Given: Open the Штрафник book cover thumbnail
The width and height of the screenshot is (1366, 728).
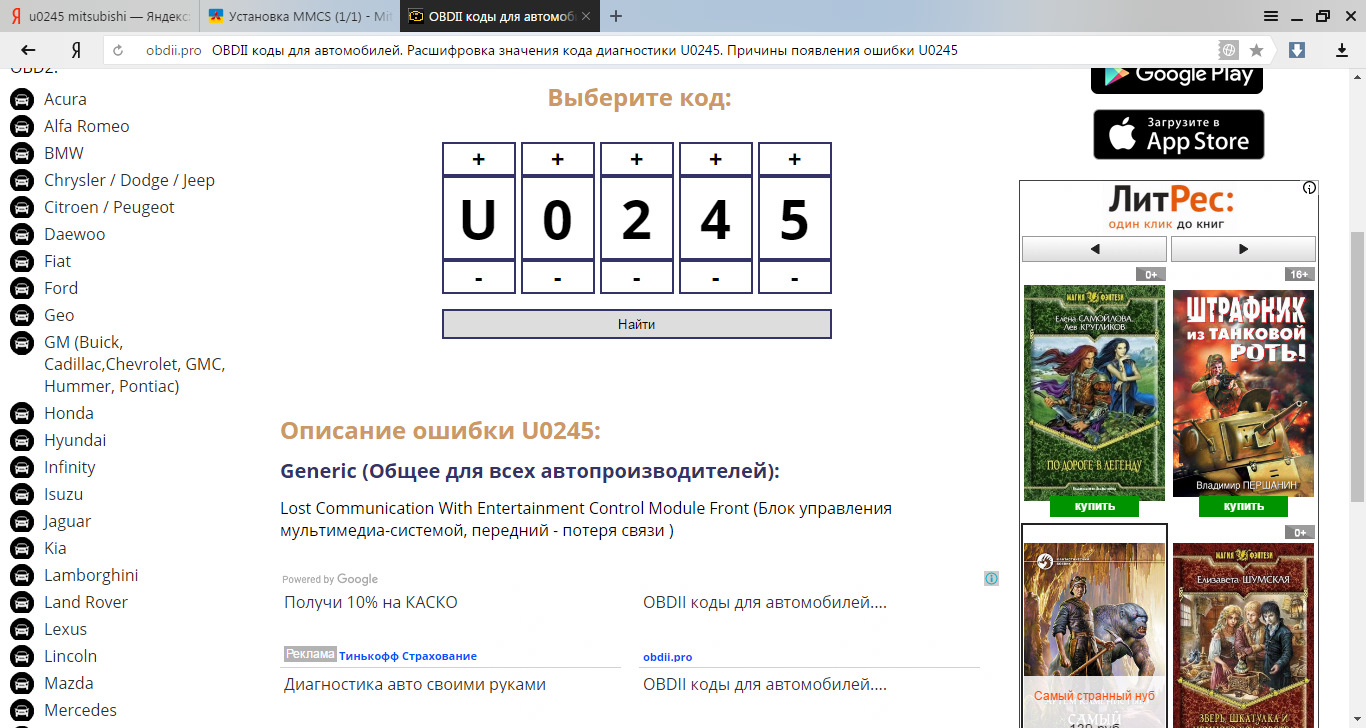Looking at the screenshot, I should click(1243, 392).
